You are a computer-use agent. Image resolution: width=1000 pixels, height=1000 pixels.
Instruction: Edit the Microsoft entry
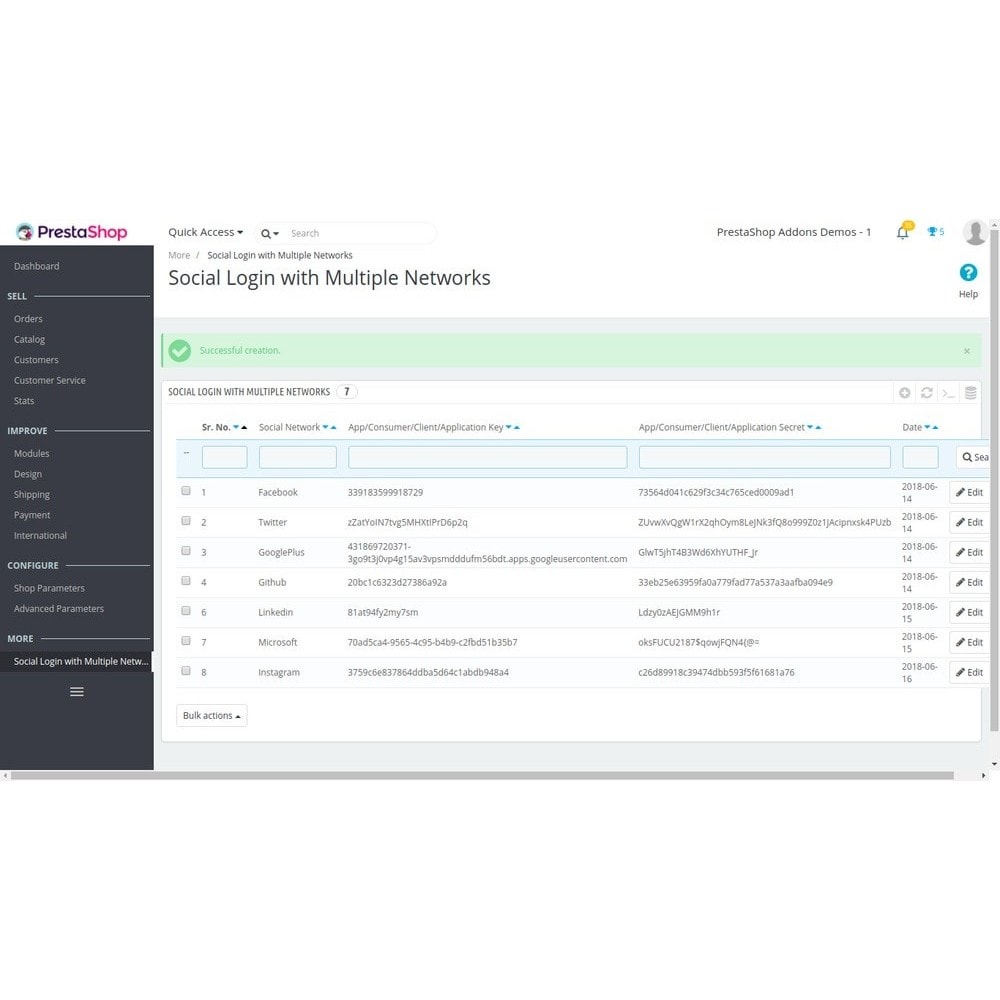tap(969, 642)
